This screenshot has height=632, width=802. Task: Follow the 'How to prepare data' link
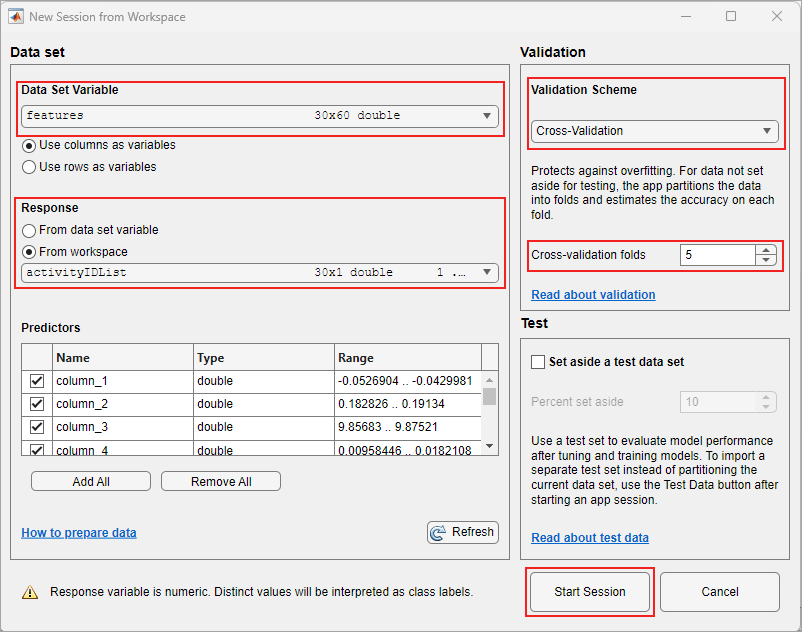[x=78, y=532]
